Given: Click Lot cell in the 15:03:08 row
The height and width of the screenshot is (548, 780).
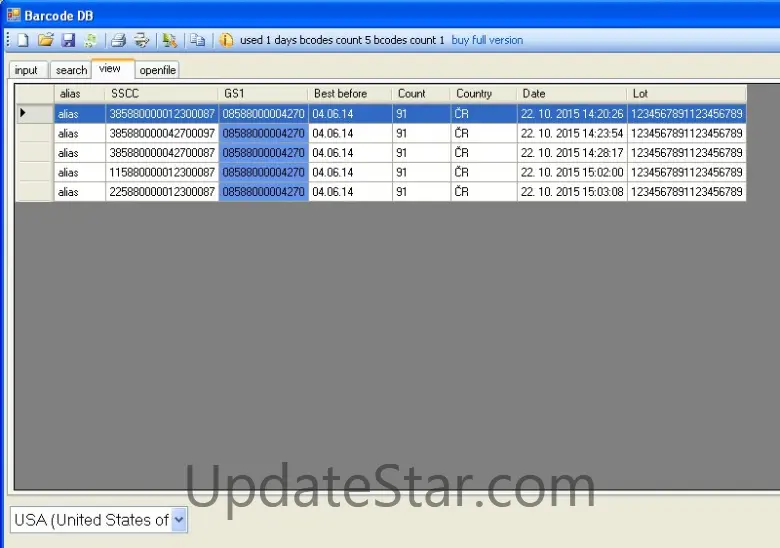Looking at the screenshot, I should point(686,191).
